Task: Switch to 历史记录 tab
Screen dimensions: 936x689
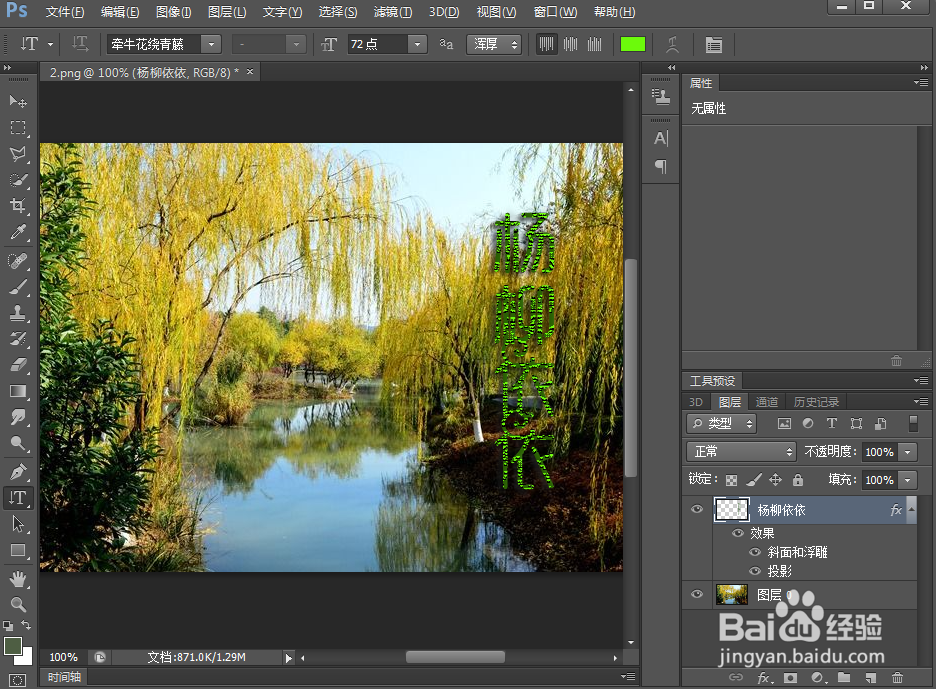Action: coord(816,402)
